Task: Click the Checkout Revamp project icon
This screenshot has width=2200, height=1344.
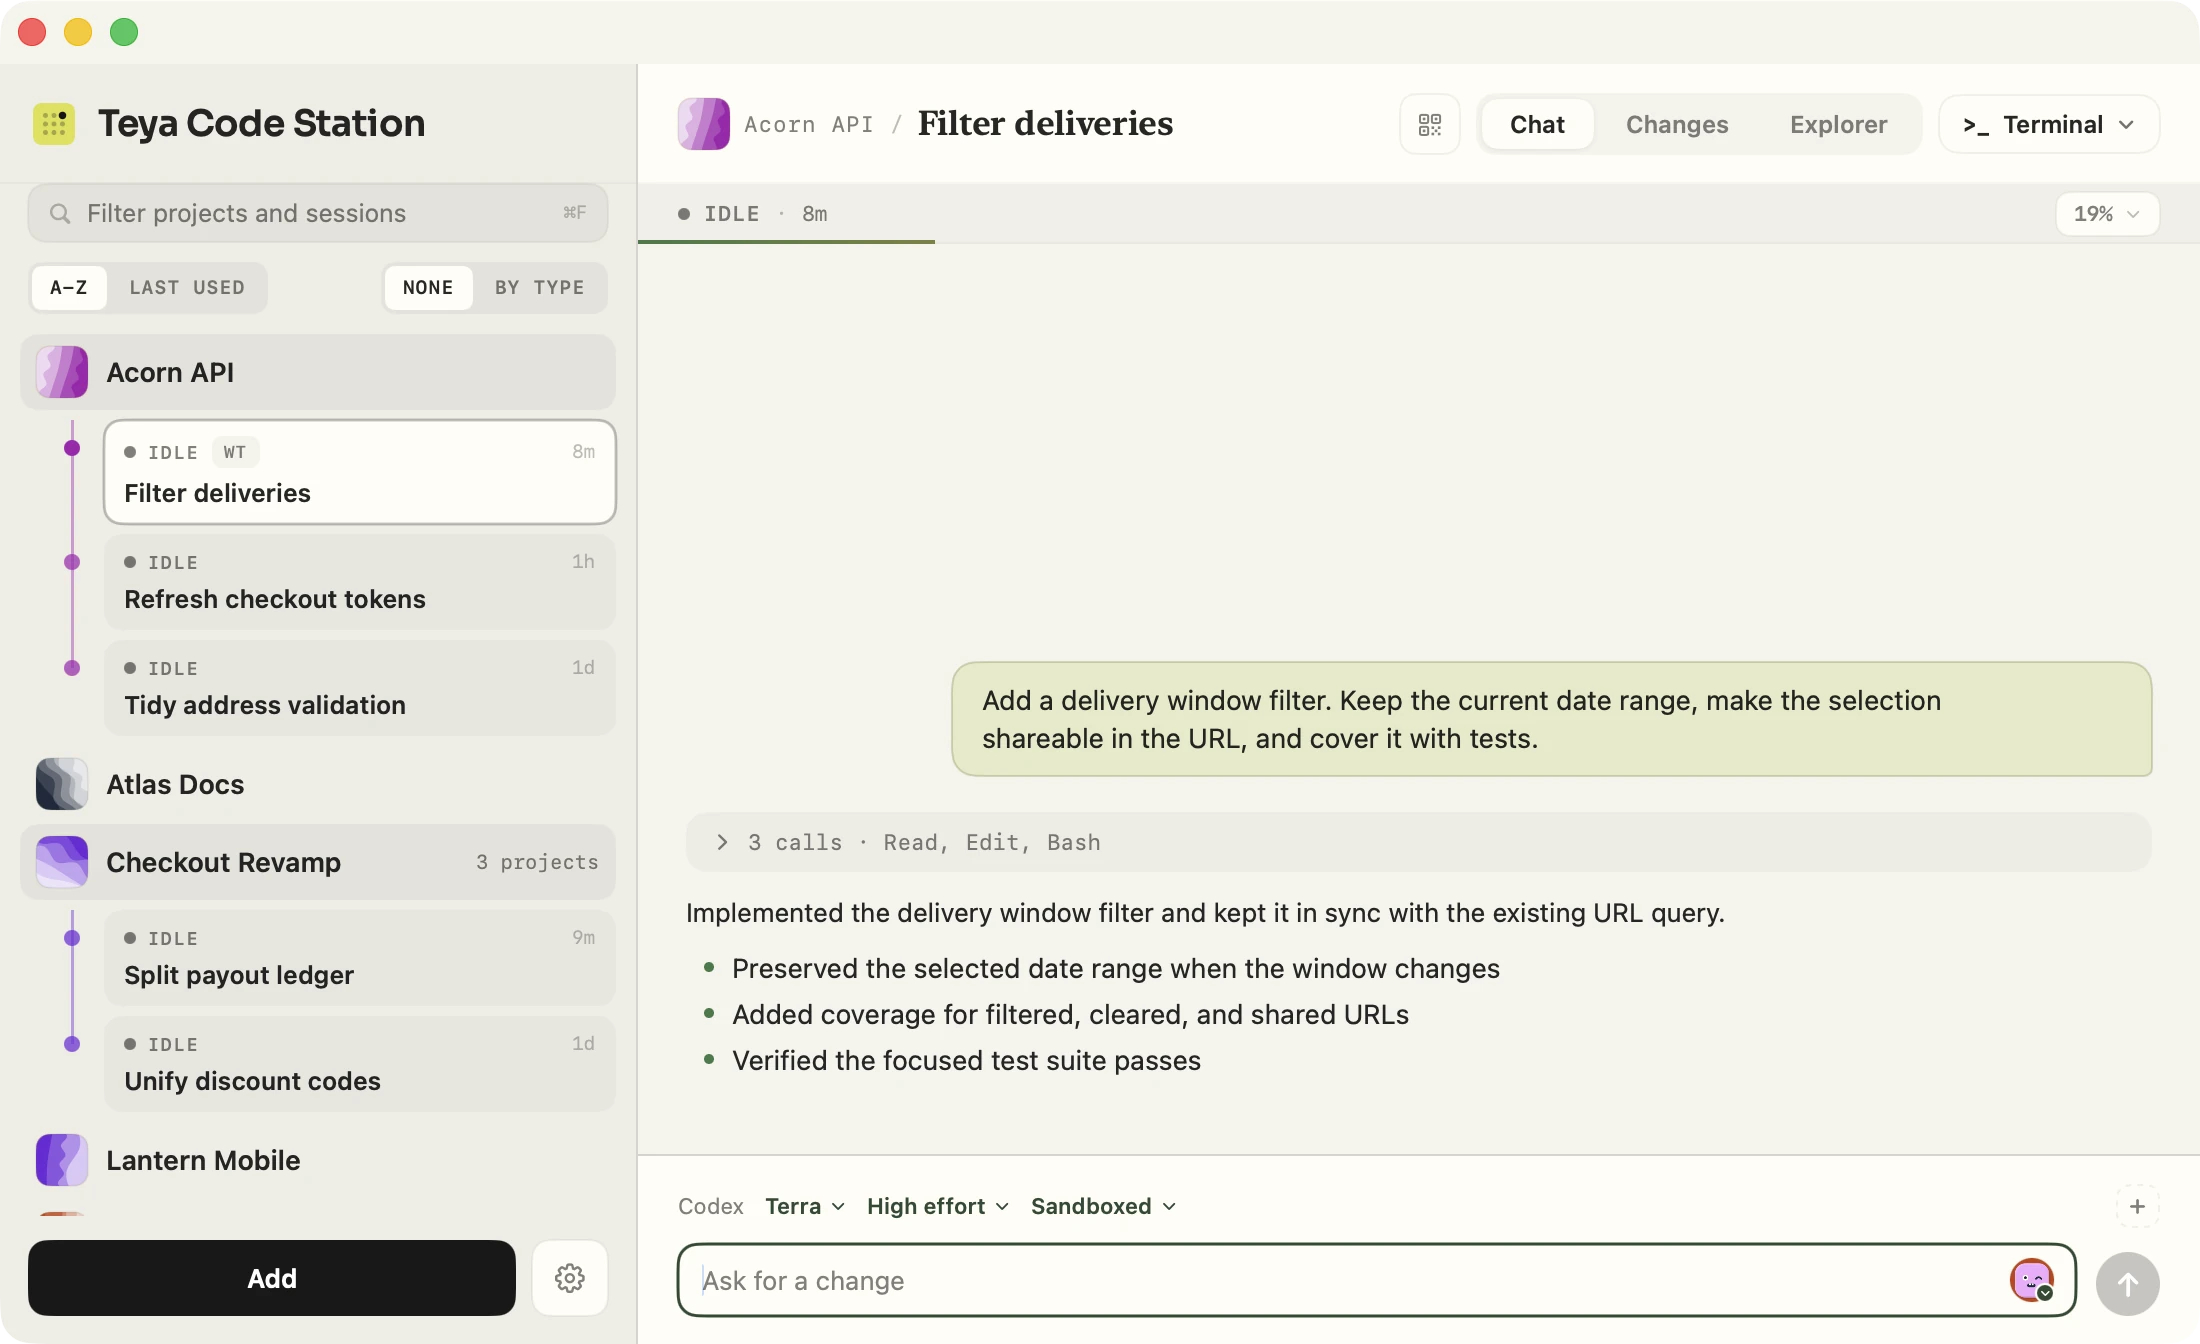Action: click(x=62, y=862)
